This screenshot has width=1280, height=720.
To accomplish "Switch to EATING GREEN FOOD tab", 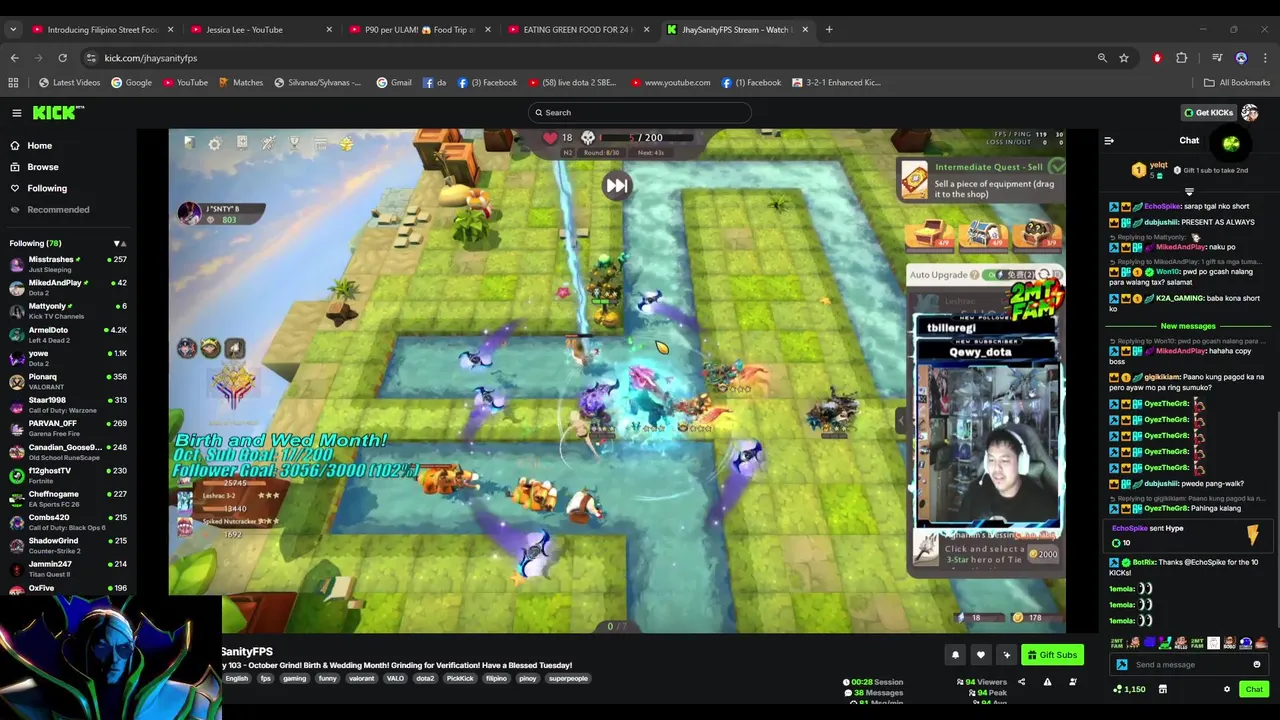I will click(x=580, y=30).
